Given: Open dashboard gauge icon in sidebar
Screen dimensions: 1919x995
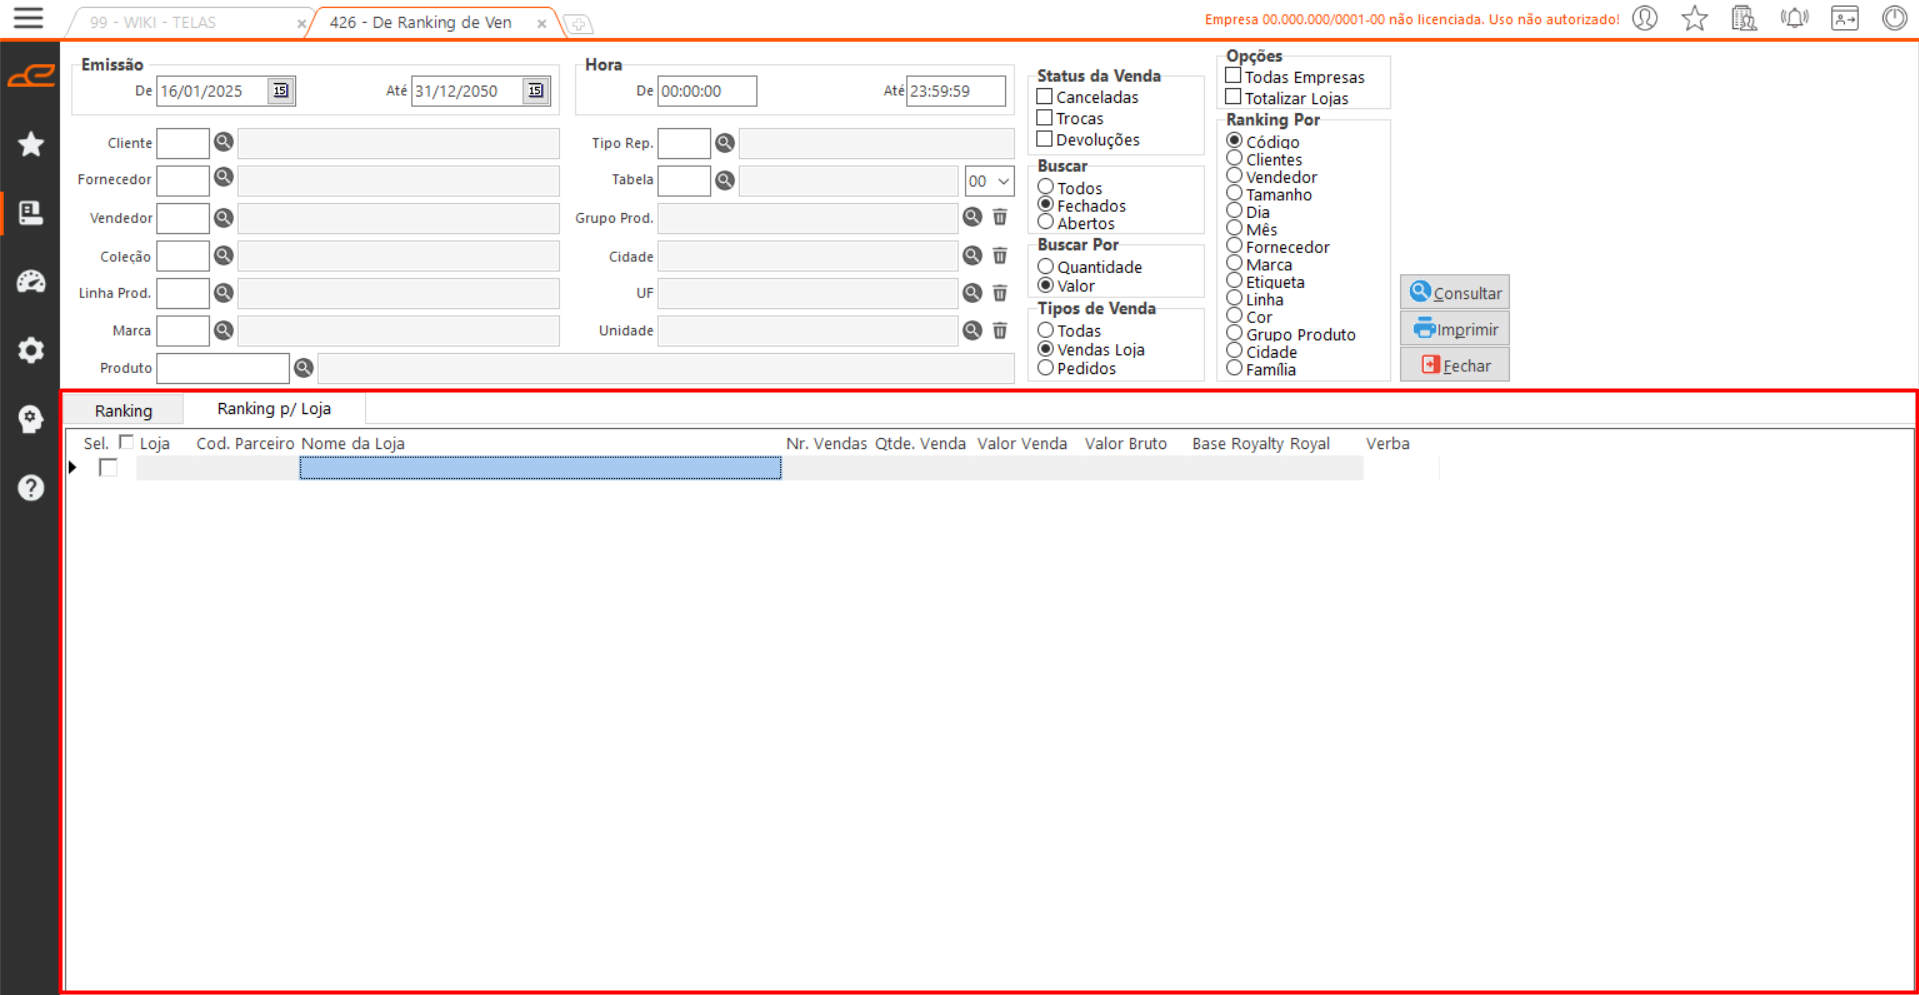Looking at the screenshot, I should tap(31, 282).
